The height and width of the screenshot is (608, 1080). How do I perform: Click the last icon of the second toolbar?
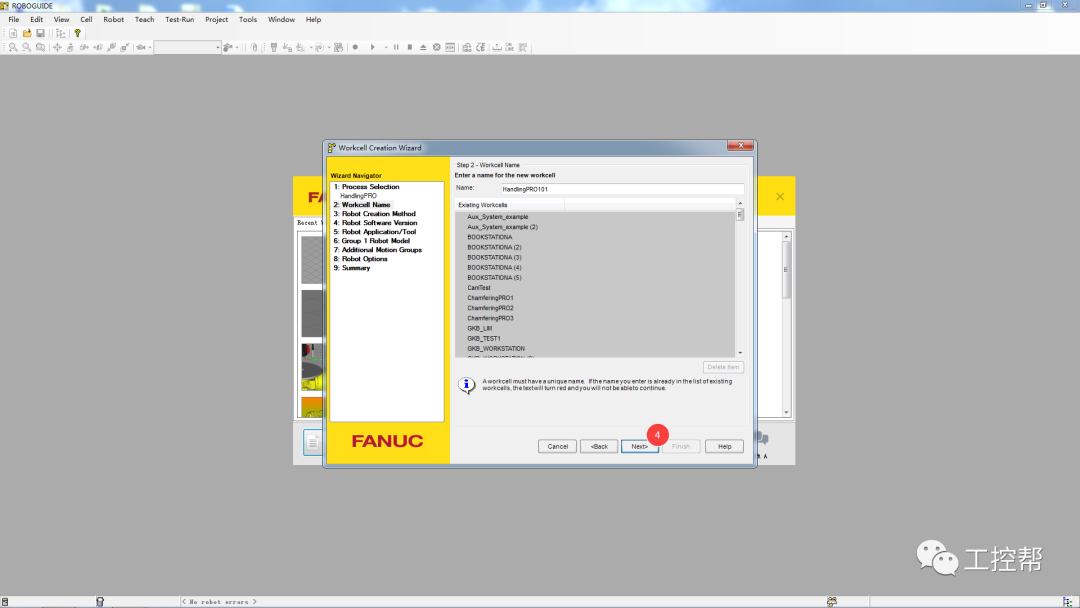tap(523, 48)
